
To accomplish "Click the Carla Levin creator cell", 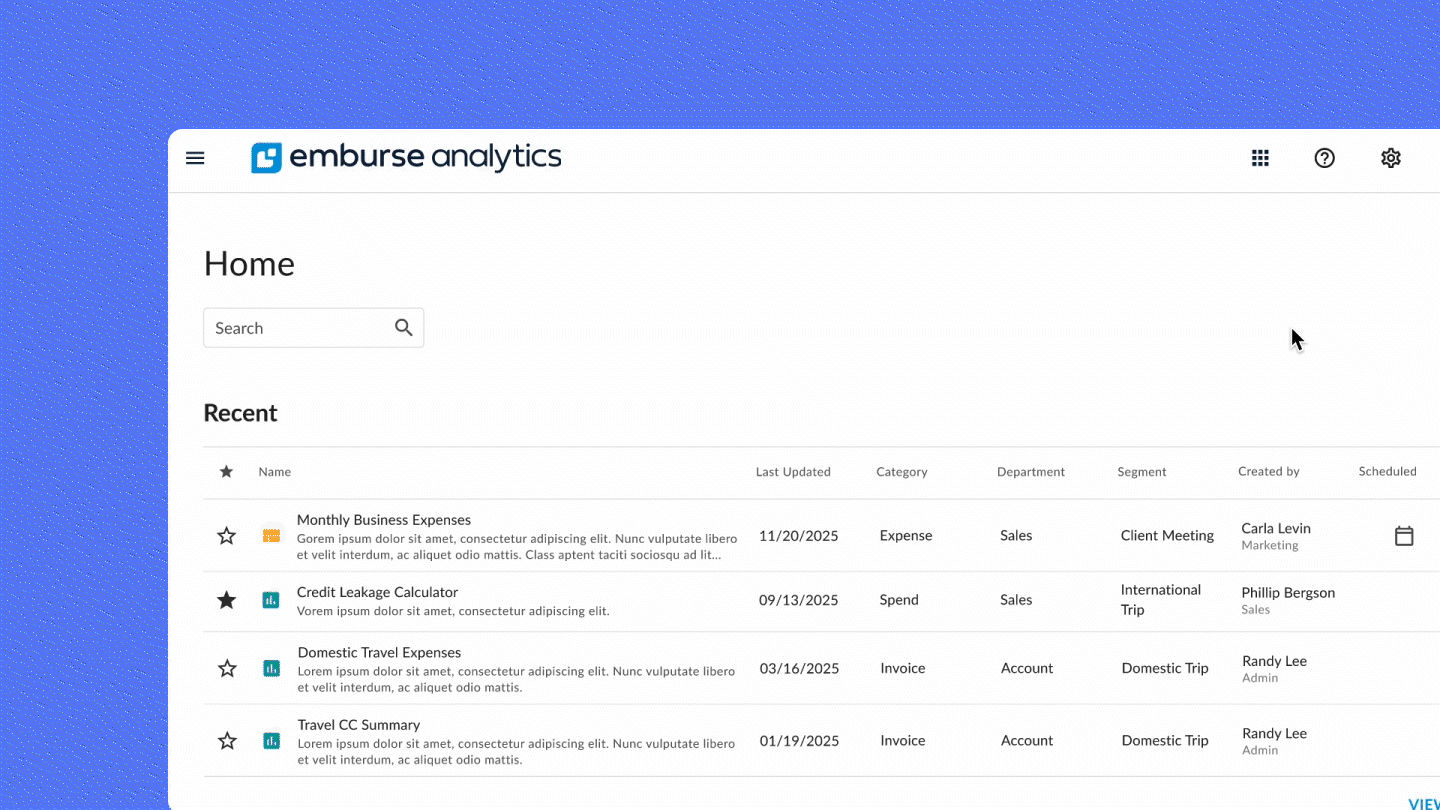I will (1276, 536).
